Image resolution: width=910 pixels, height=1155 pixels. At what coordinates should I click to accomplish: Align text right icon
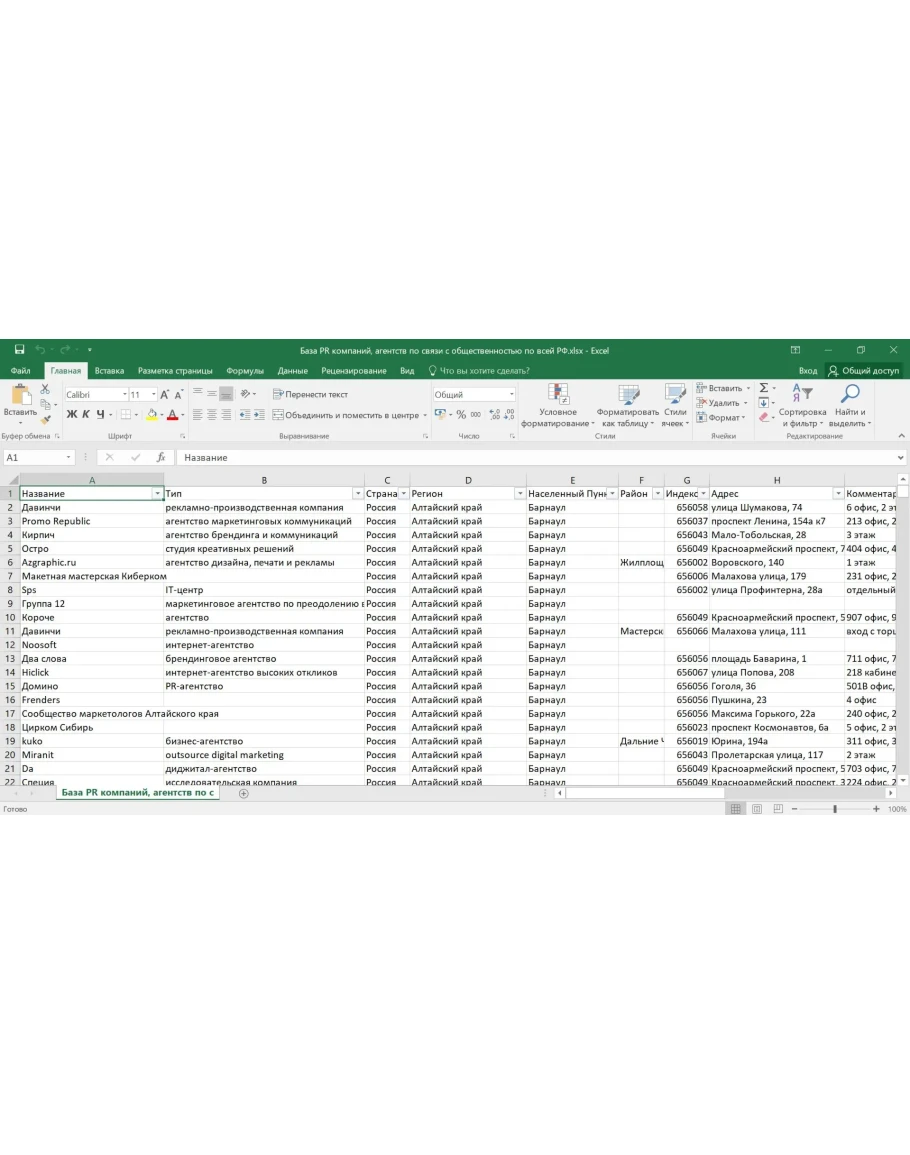[x=225, y=415]
